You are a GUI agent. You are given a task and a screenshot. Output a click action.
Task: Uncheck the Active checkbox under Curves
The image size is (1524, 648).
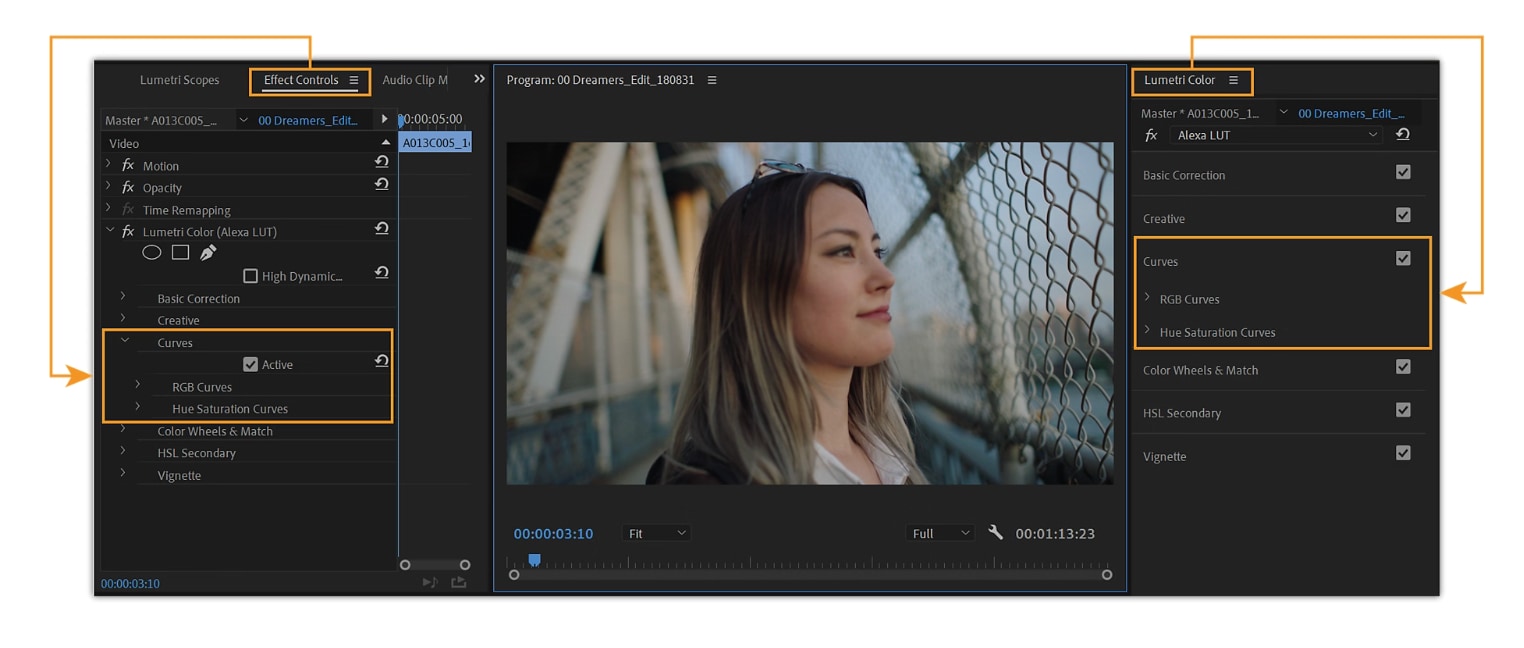(x=250, y=363)
